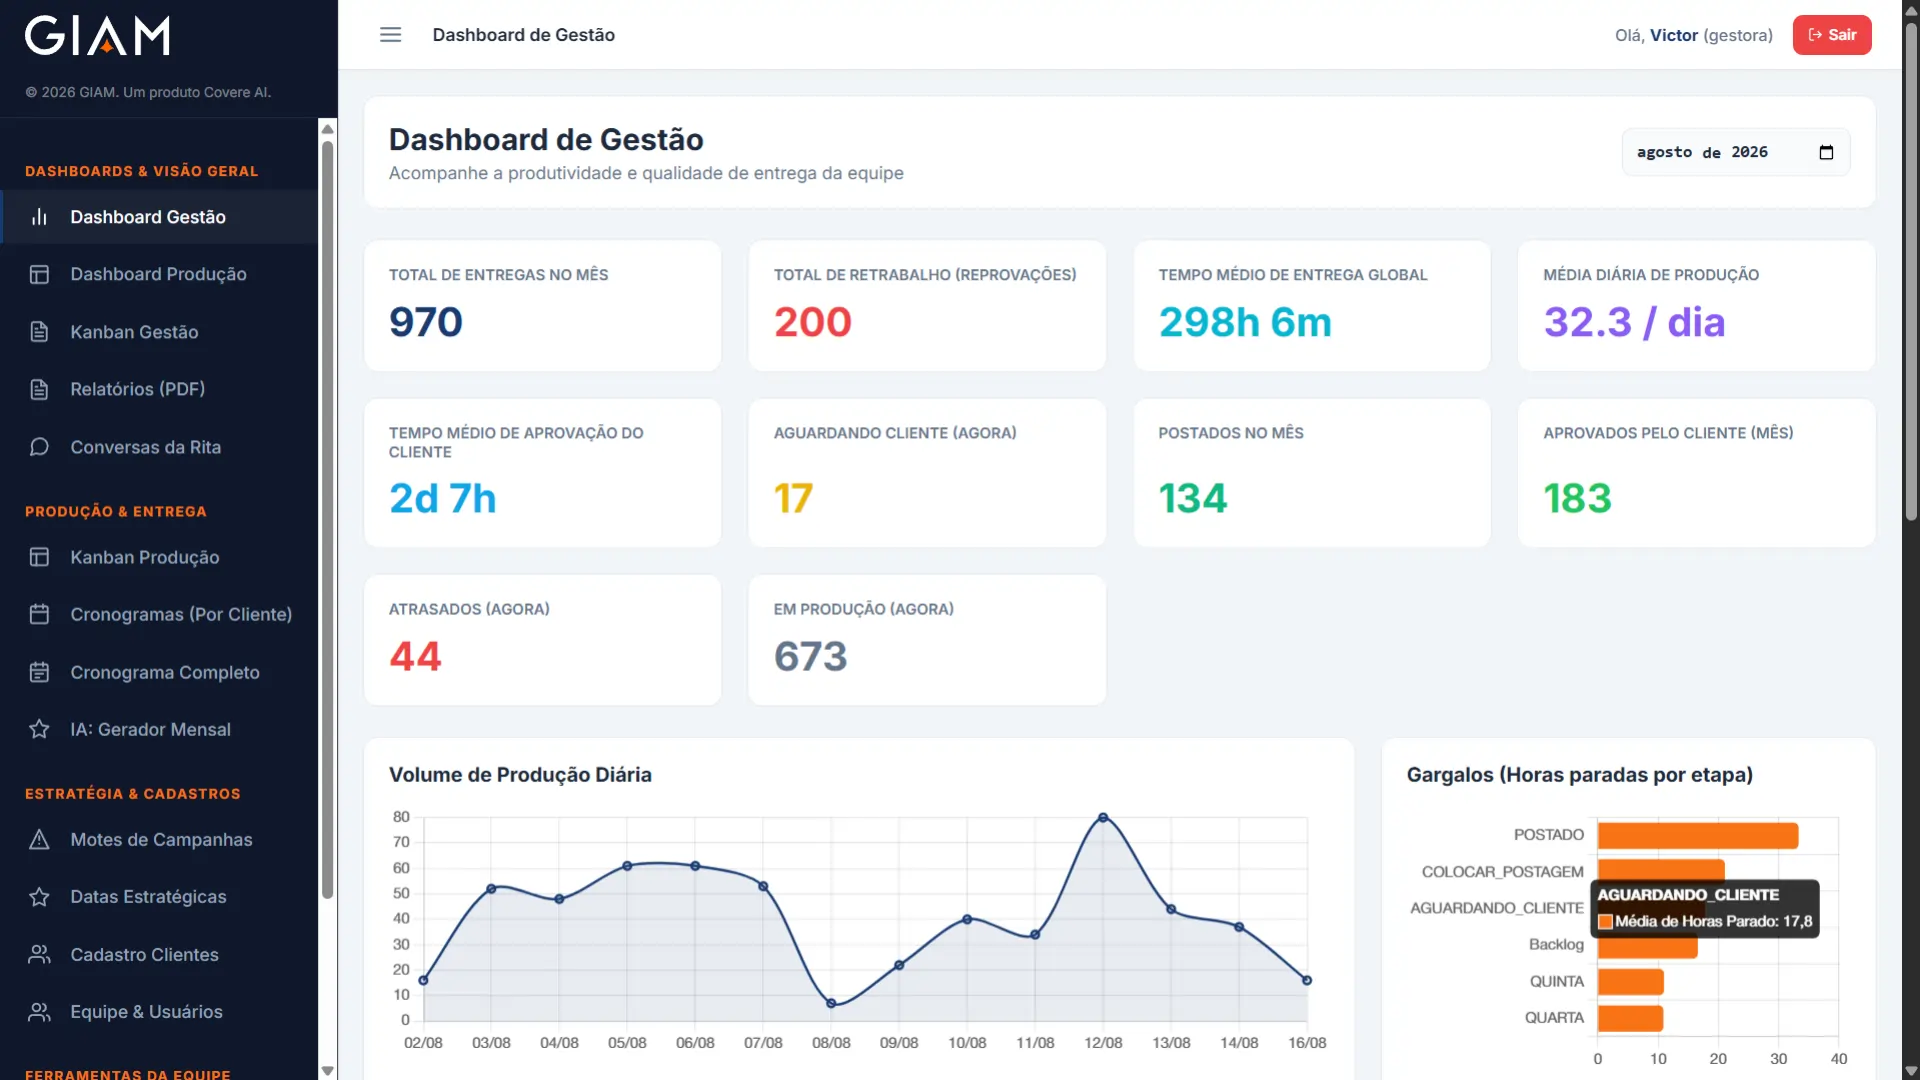The width and height of the screenshot is (1920, 1080).
Task: Click the Conversas da Rita chat bubble icon
Action: click(x=39, y=447)
